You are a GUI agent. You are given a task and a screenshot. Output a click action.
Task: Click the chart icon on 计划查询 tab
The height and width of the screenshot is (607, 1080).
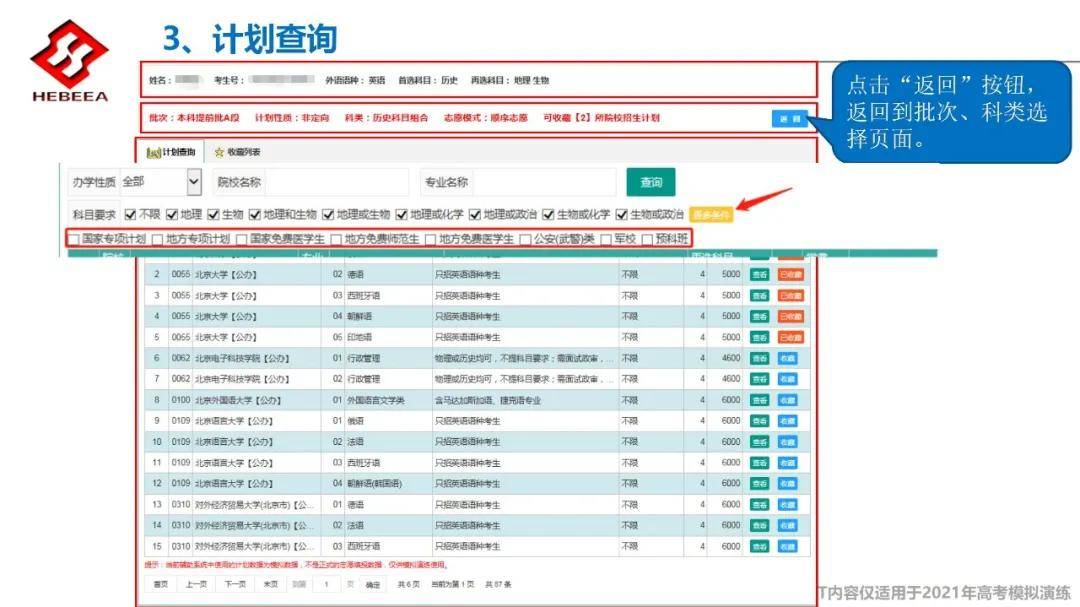[x=154, y=152]
